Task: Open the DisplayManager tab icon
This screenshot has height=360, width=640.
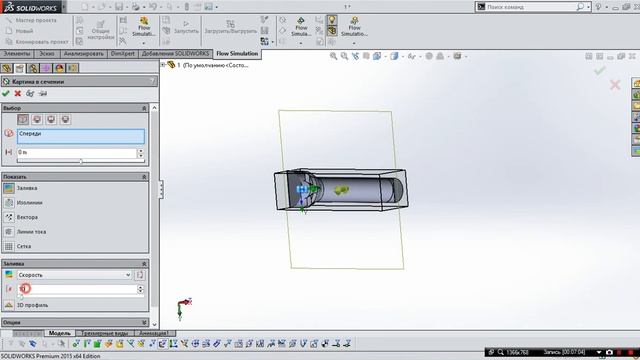Action: click(60, 68)
